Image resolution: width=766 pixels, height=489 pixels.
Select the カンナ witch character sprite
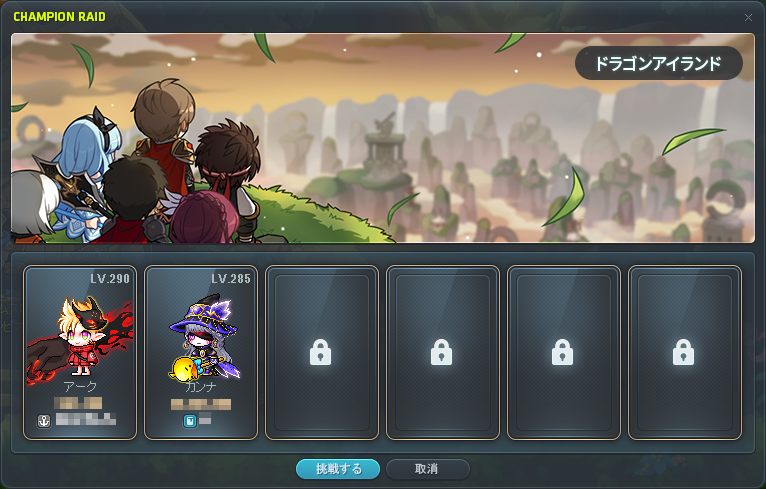(x=204, y=337)
